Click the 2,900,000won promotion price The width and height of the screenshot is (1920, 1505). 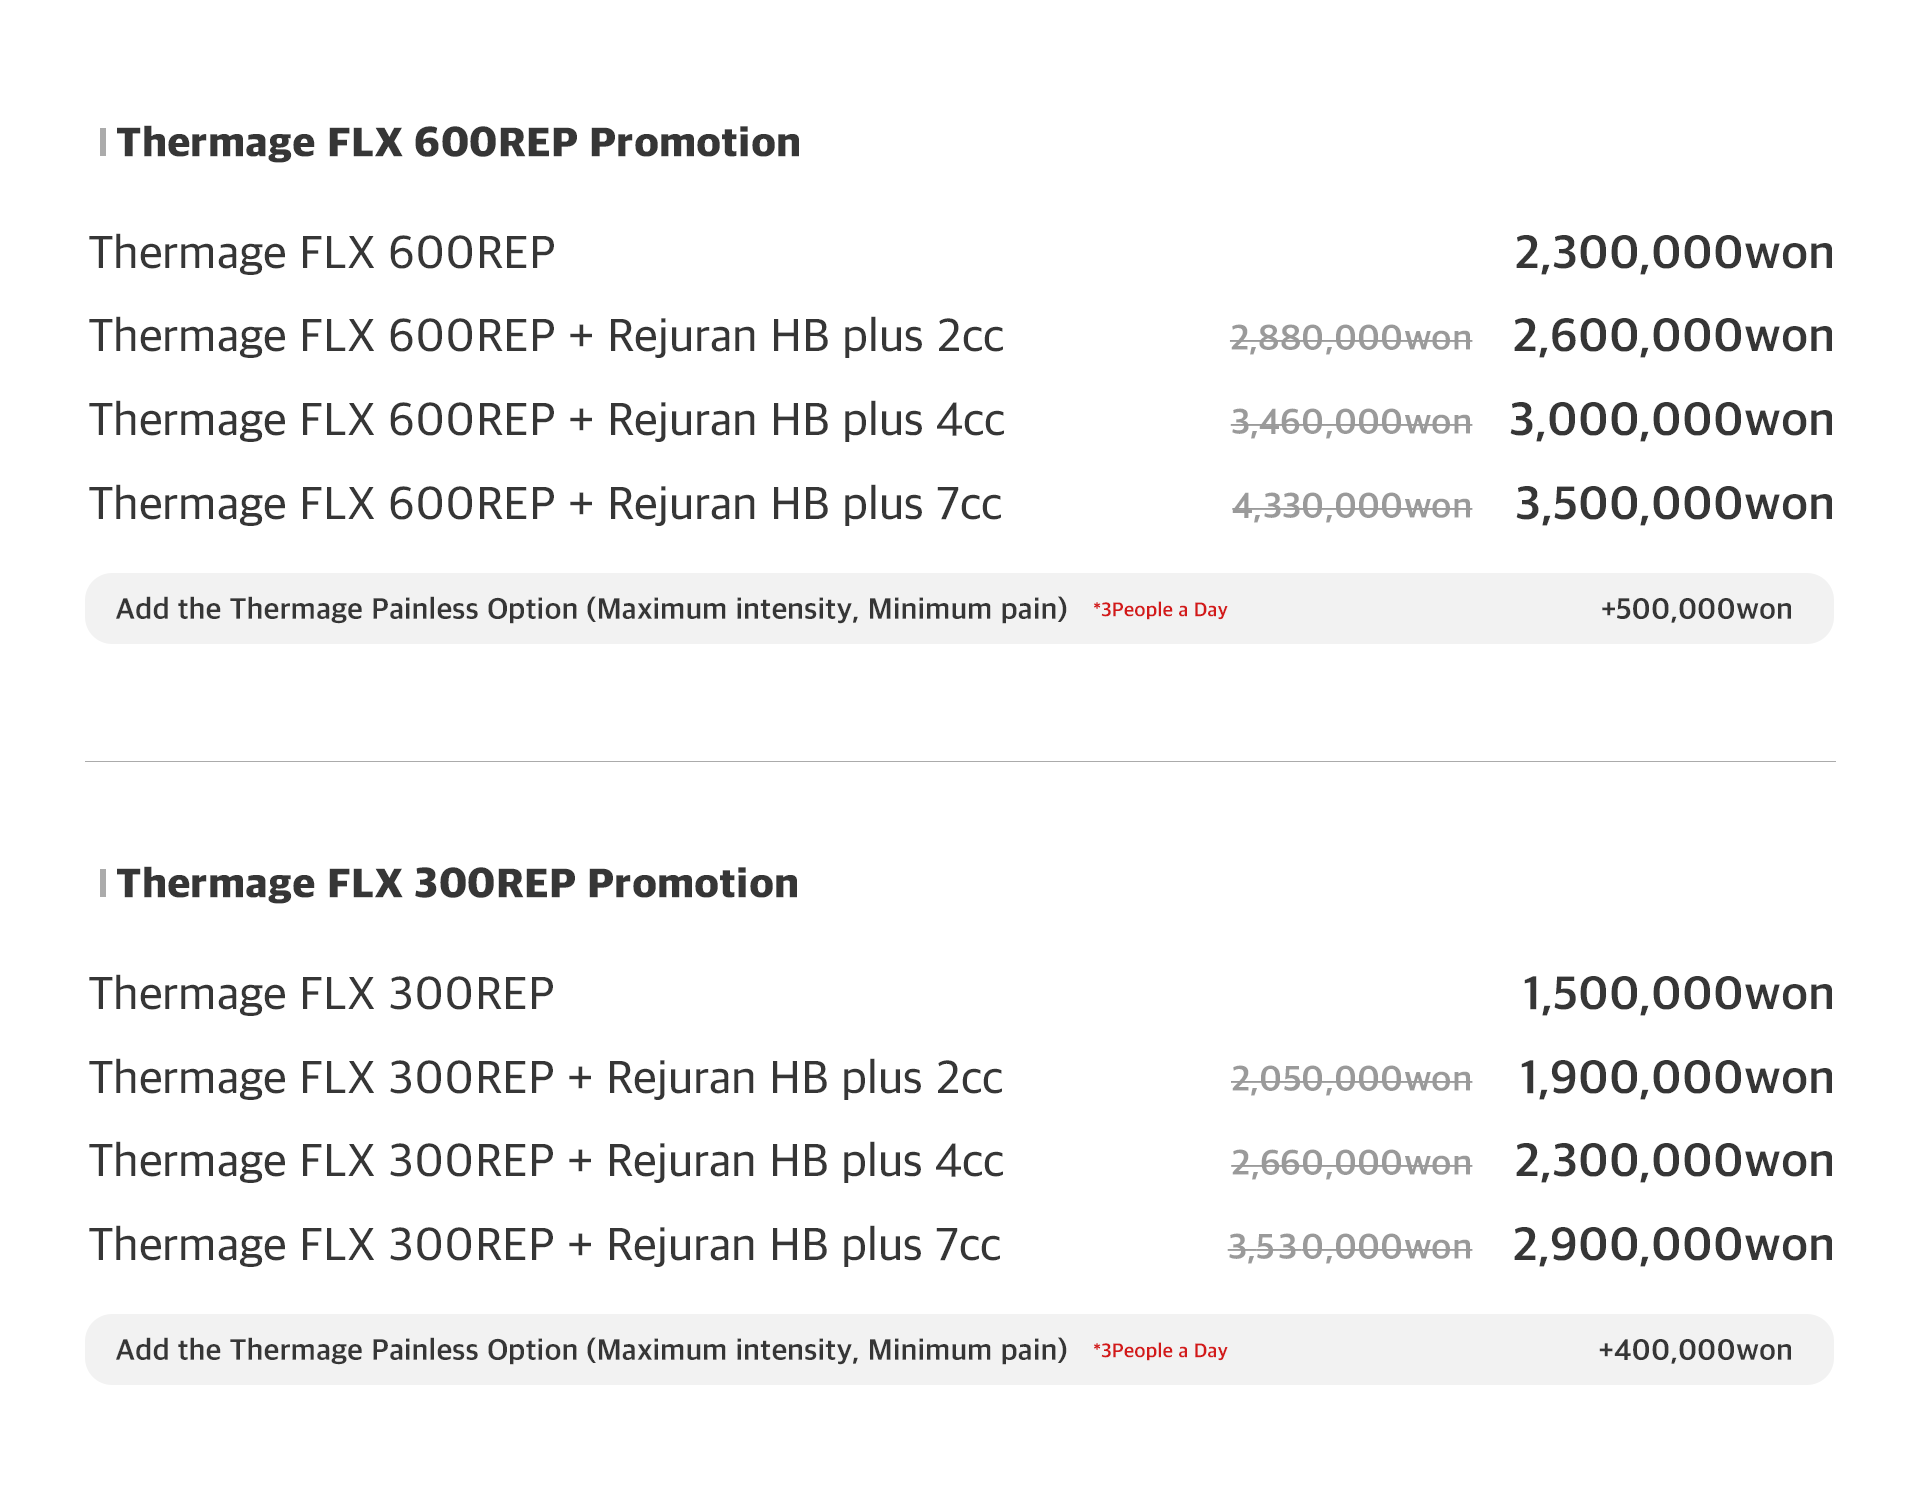[x=1673, y=1245]
